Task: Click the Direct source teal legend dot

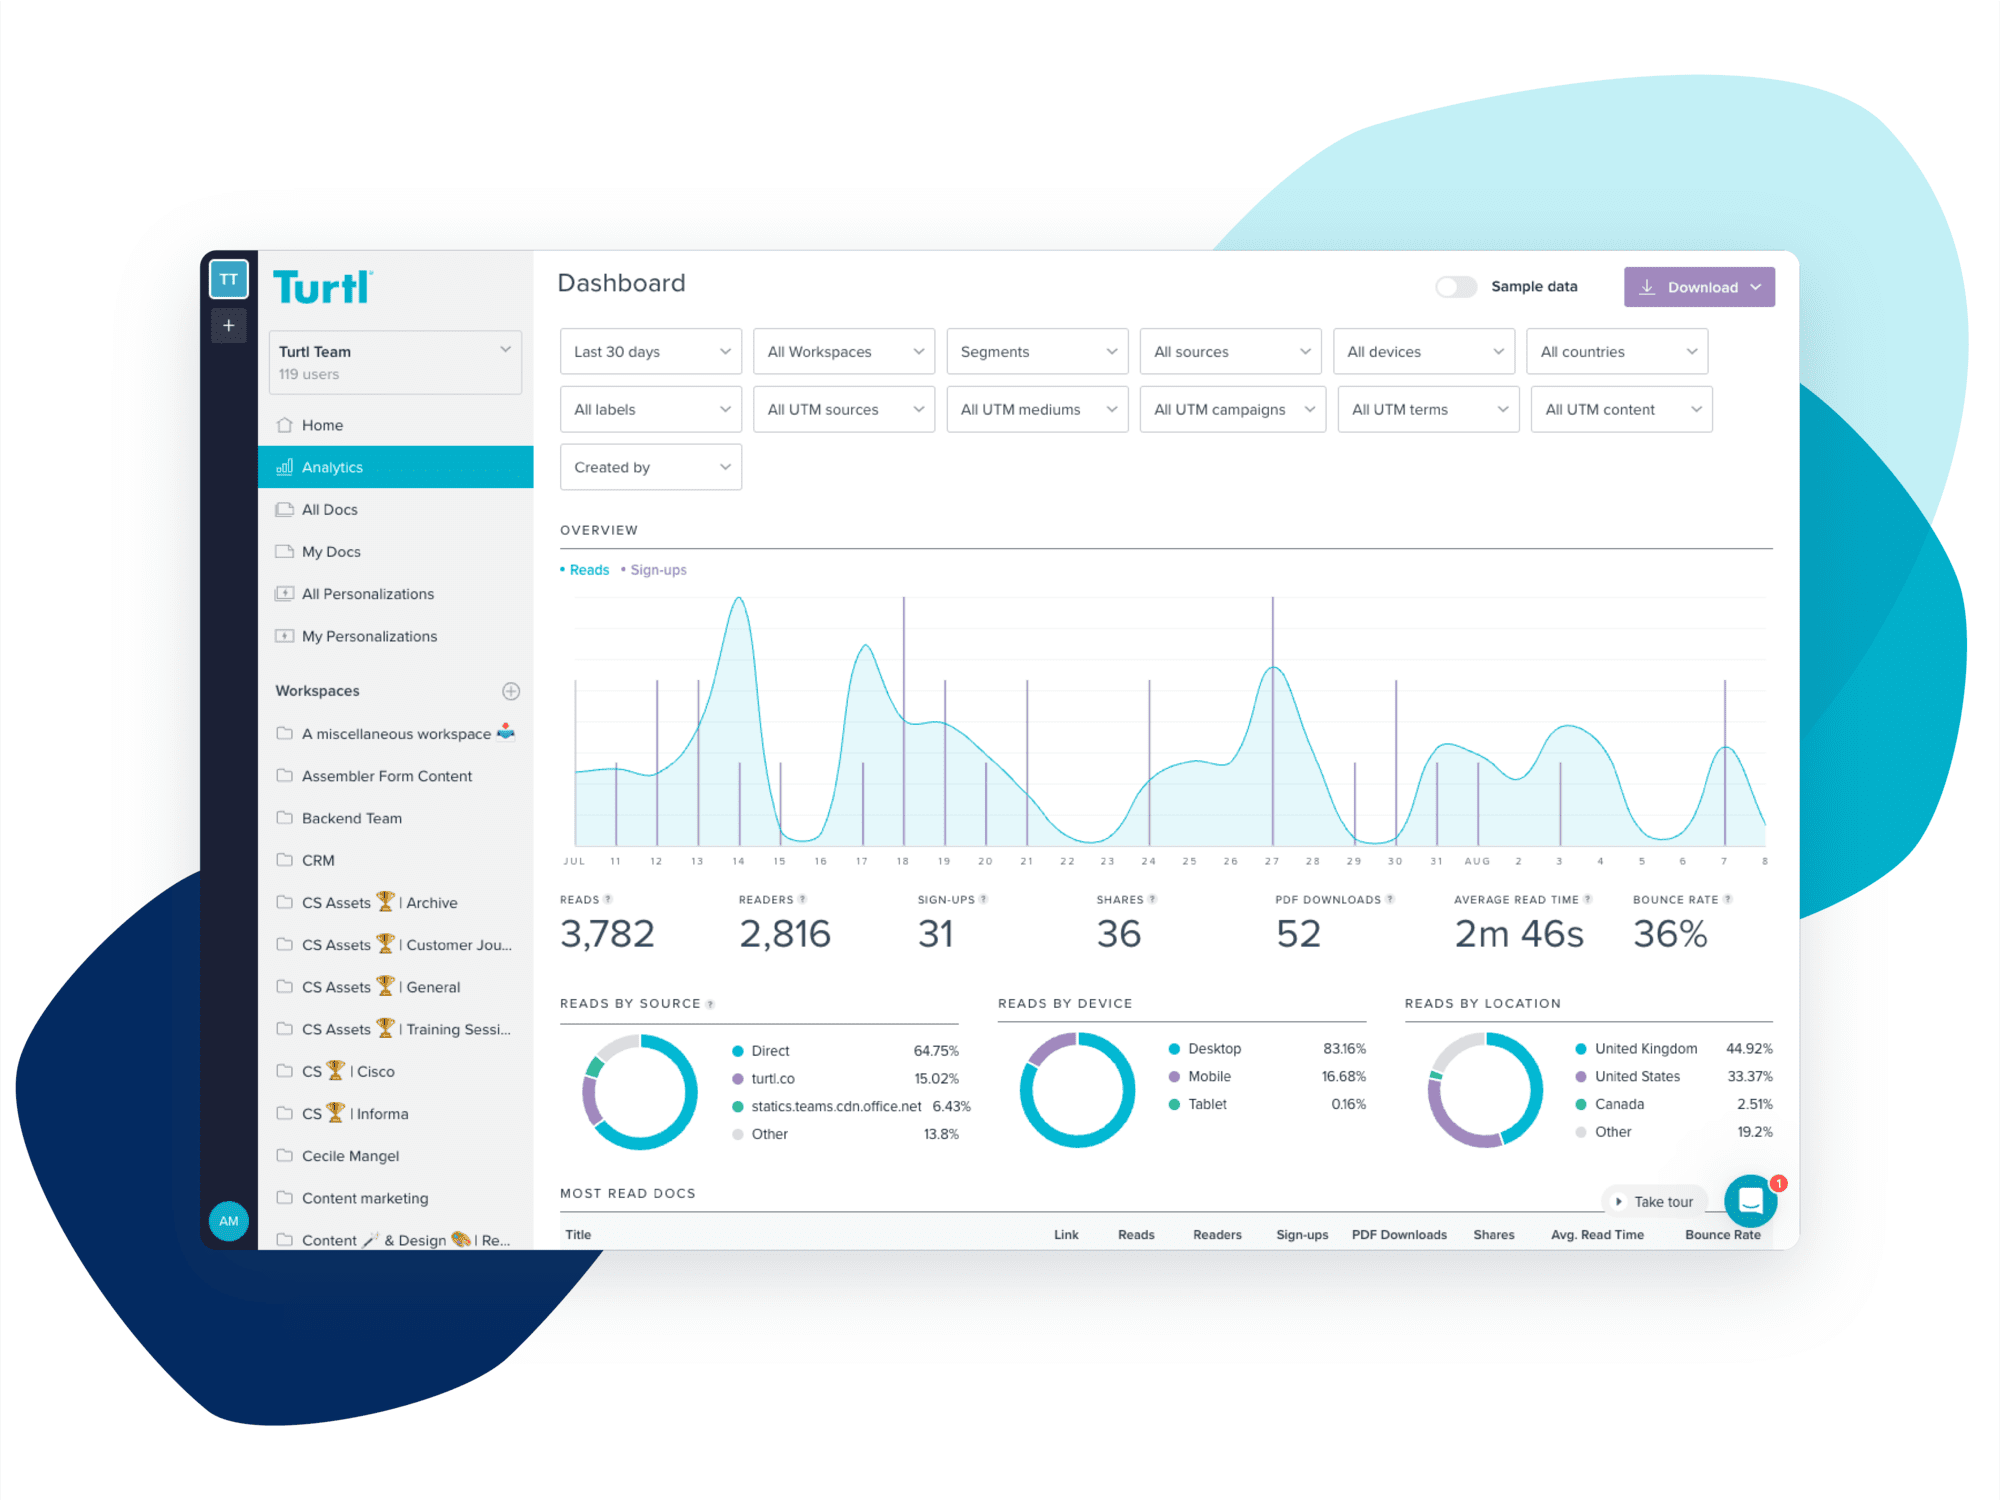Action: point(738,1051)
